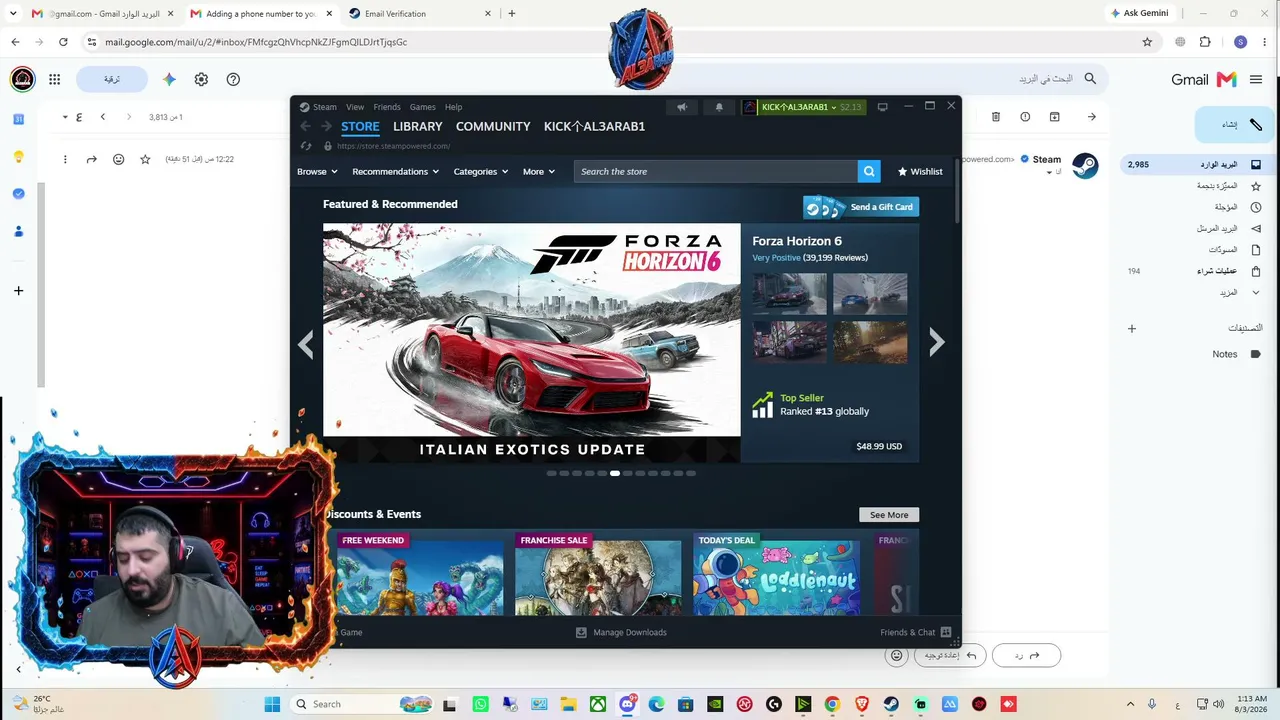Open Chrome tab search dropdown

[x=13, y=14]
